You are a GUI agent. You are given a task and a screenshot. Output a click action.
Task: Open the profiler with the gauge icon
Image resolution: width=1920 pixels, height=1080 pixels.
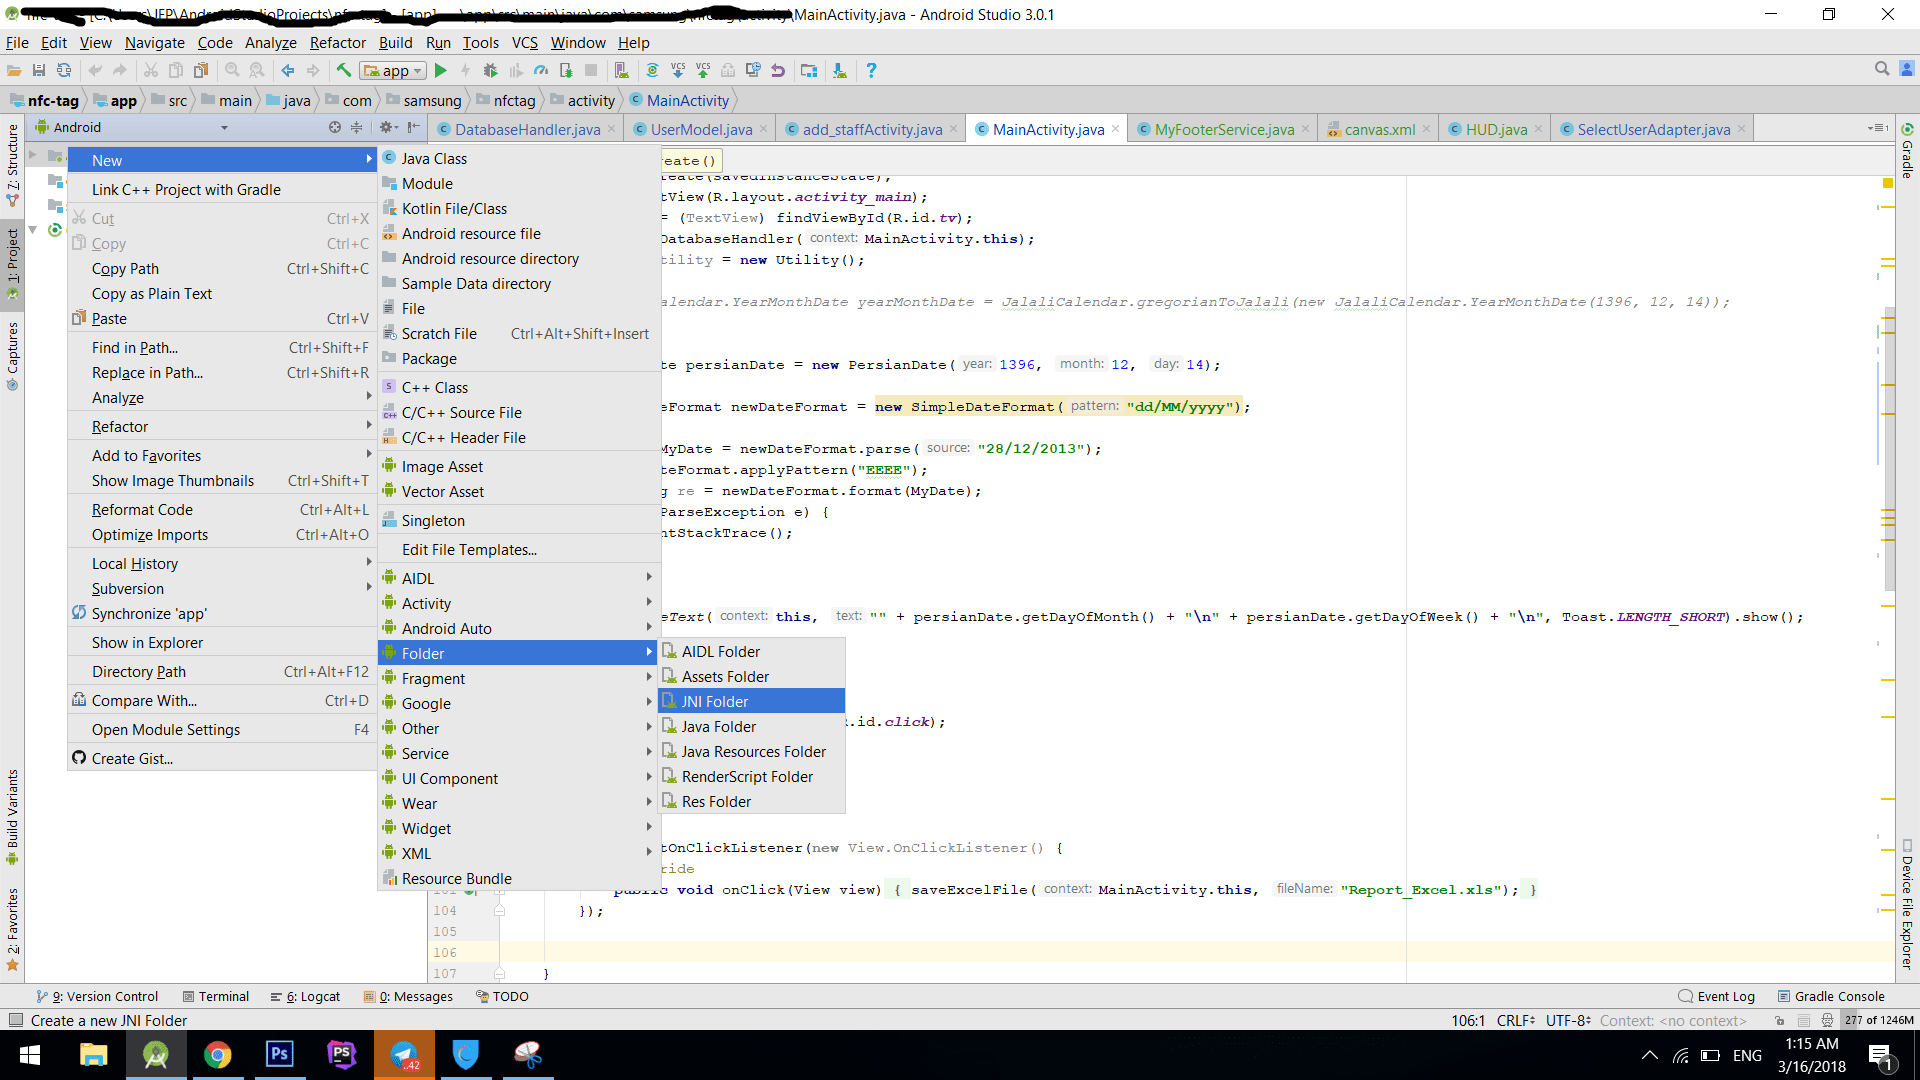[541, 71]
